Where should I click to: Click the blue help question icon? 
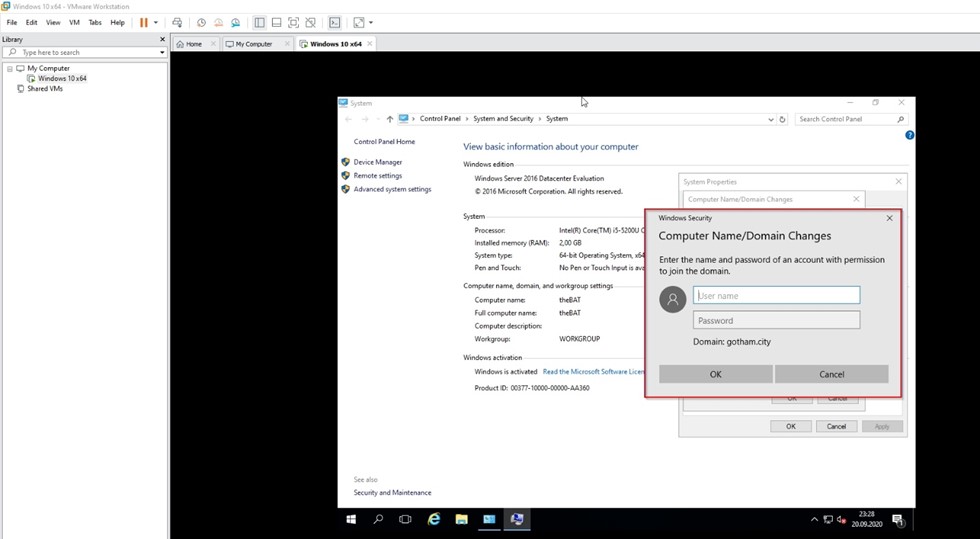(909, 135)
